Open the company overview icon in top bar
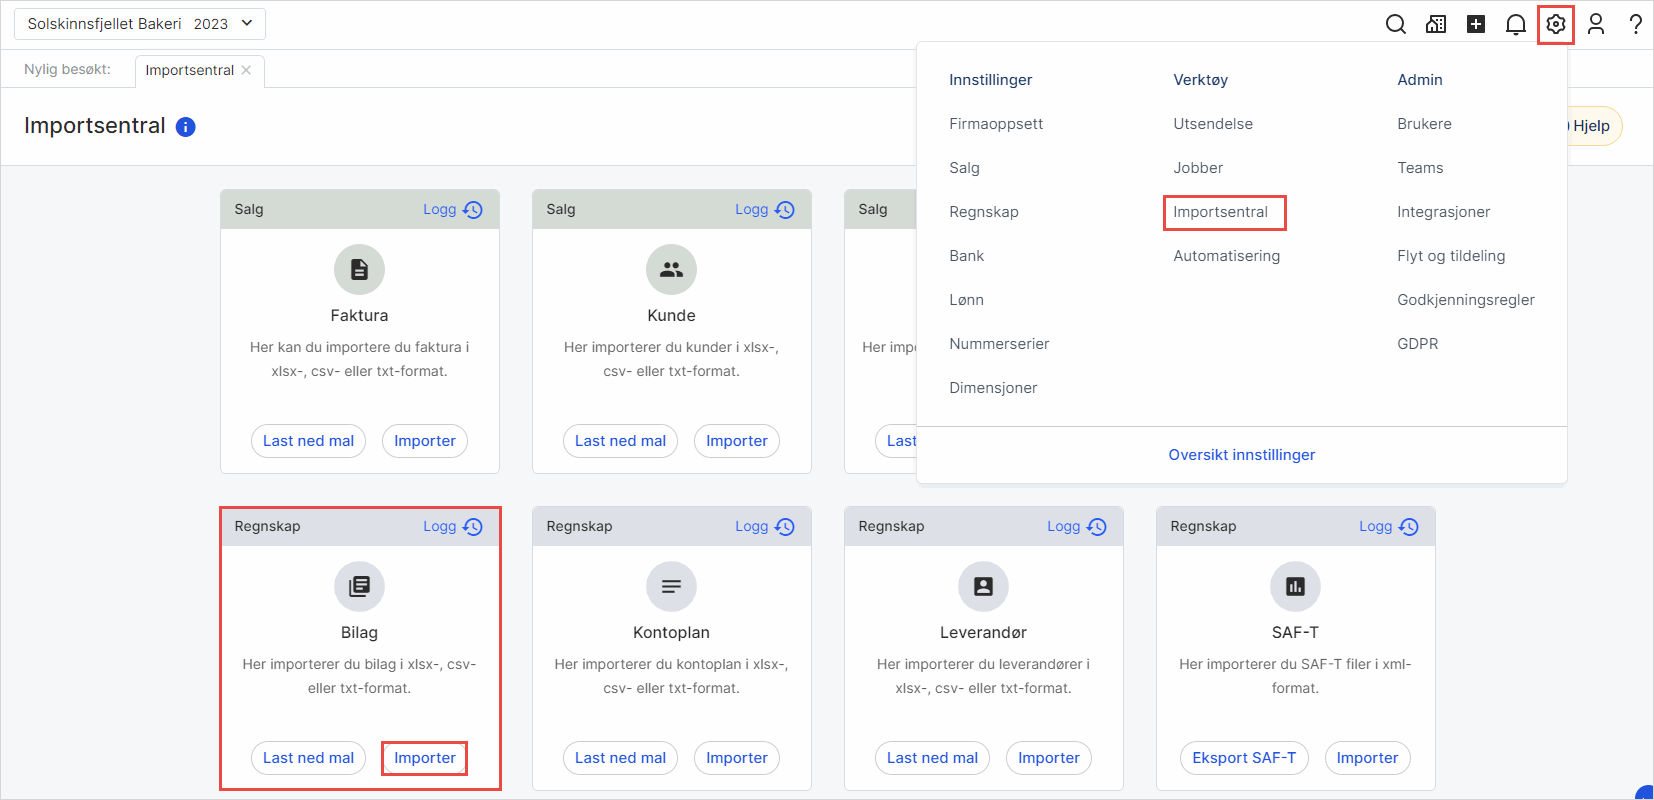 click(x=1435, y=24)
